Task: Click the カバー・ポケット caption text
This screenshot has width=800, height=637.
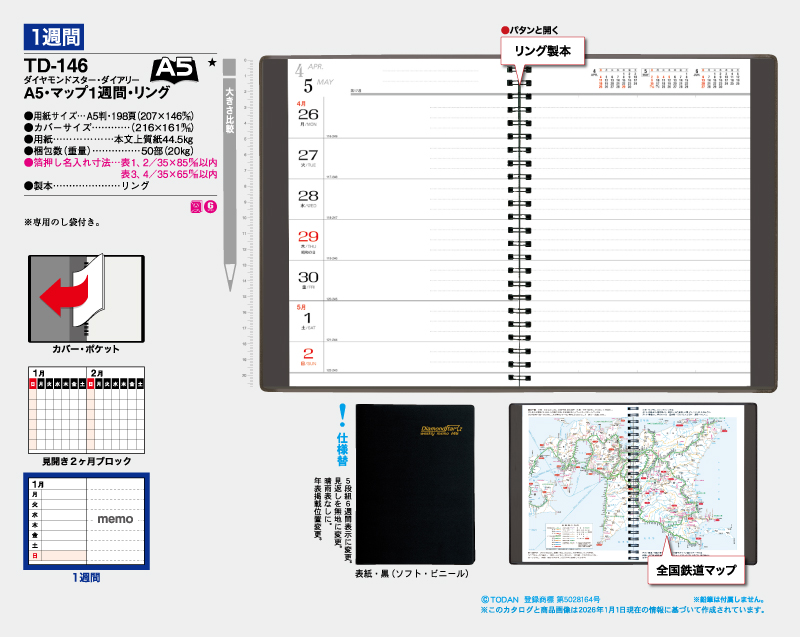Action: pos(86,349)
